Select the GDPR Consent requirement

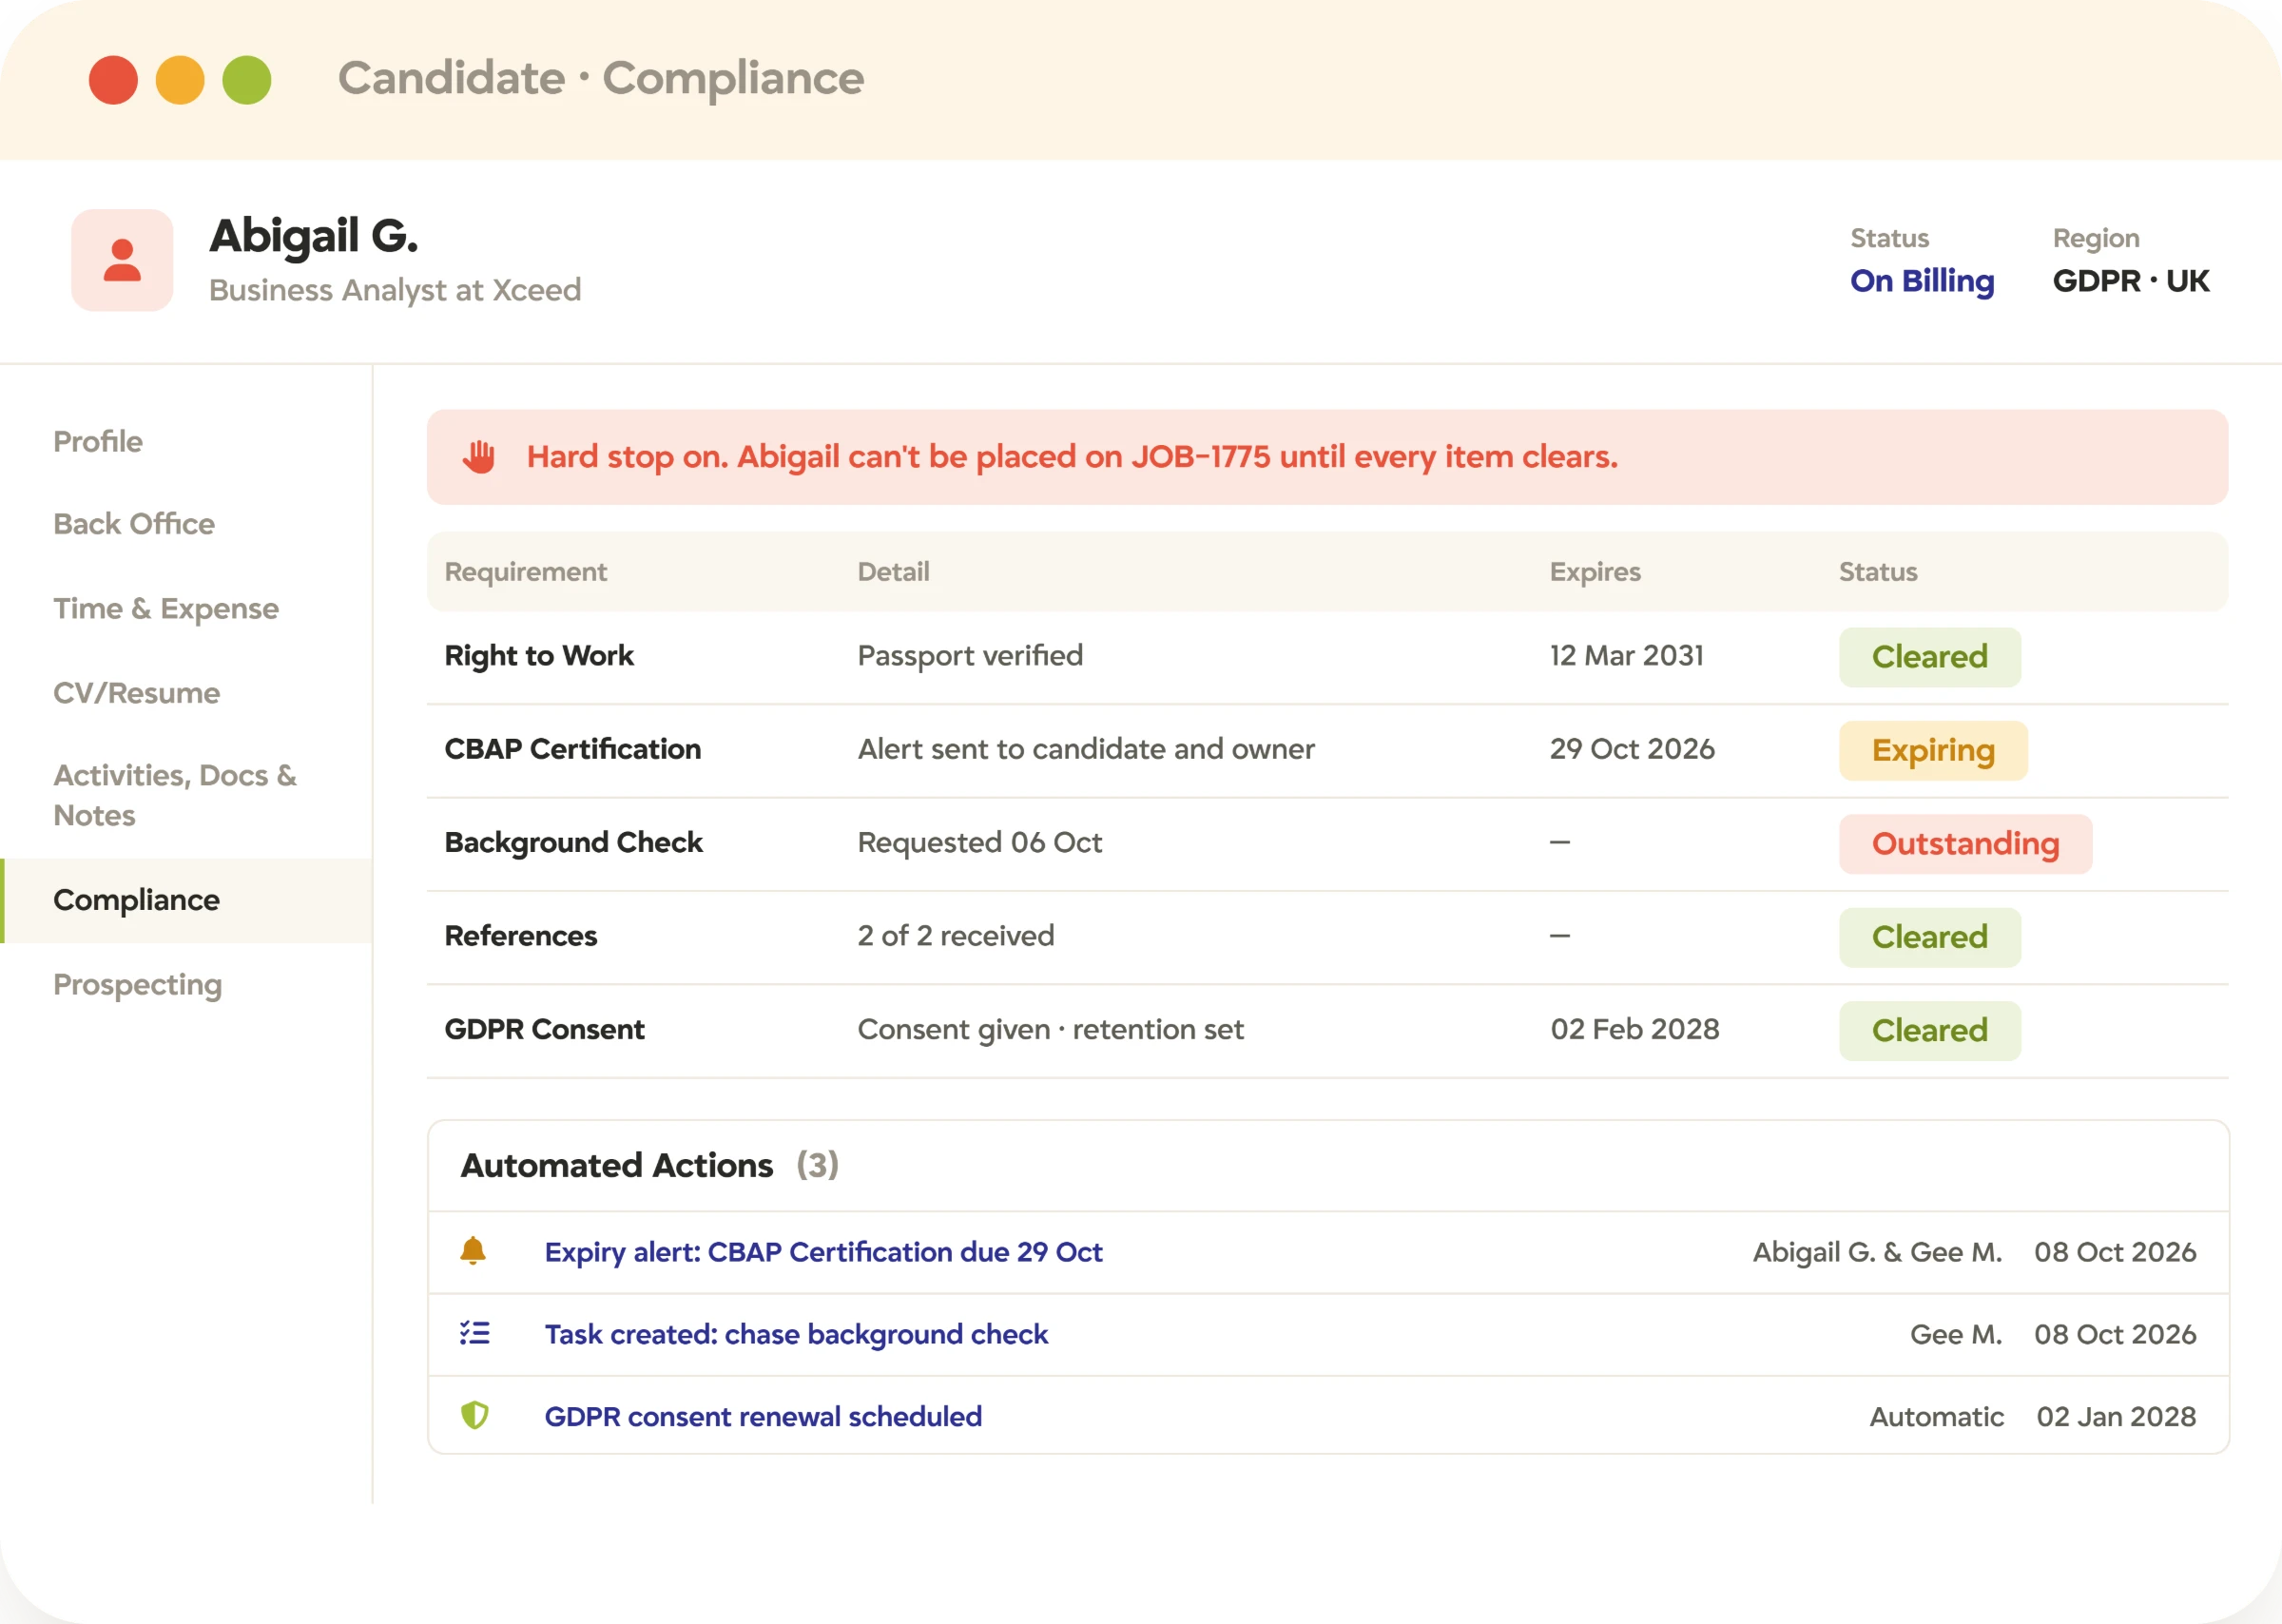tap(545, 1029)
